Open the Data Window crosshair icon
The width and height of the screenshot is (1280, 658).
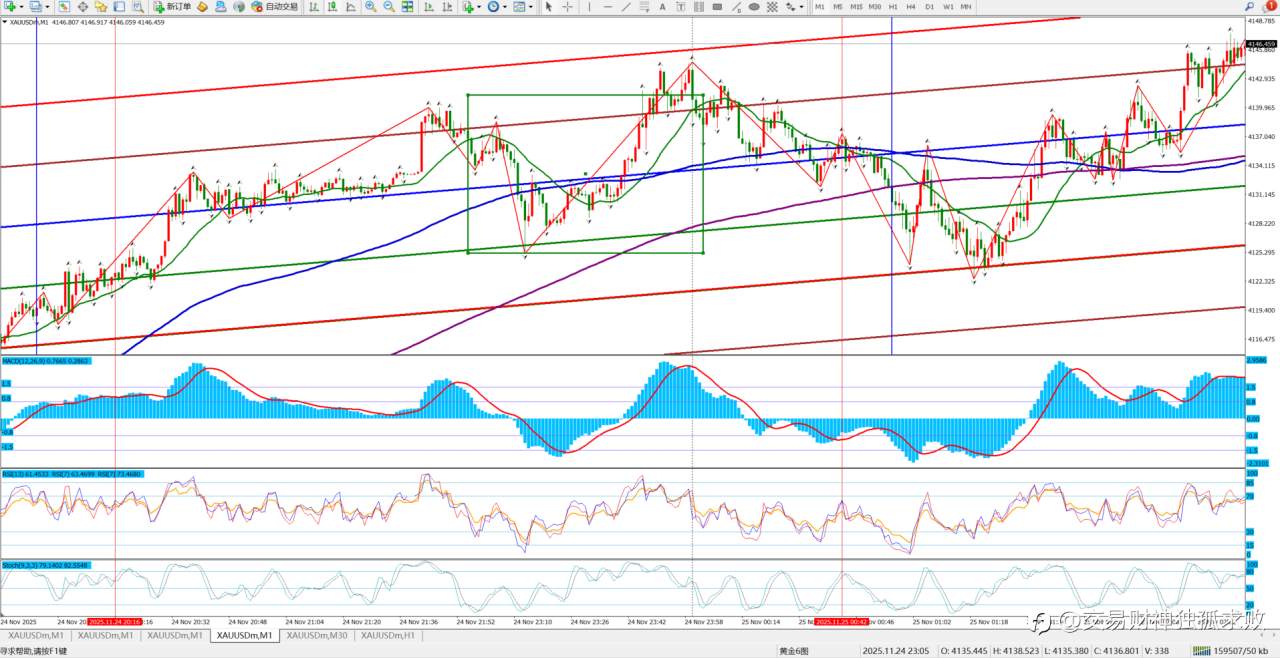[x=83, y=6]
